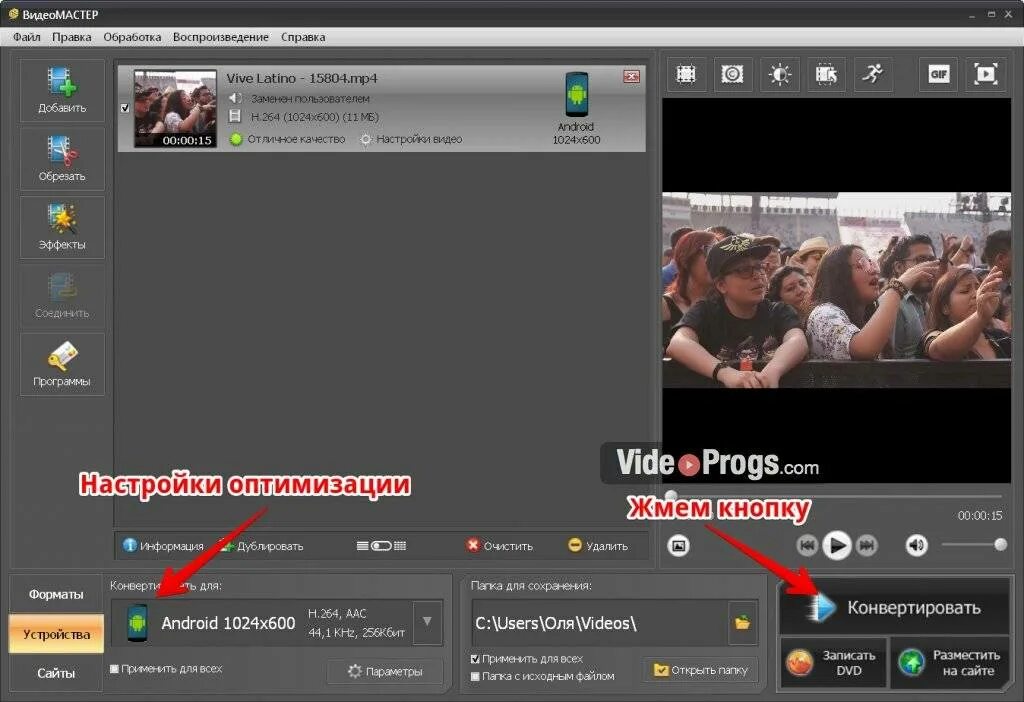Toggle list view switch in bottom toolbar
This screenshot has height=702, width=1024.
click(x=381, y=546)
